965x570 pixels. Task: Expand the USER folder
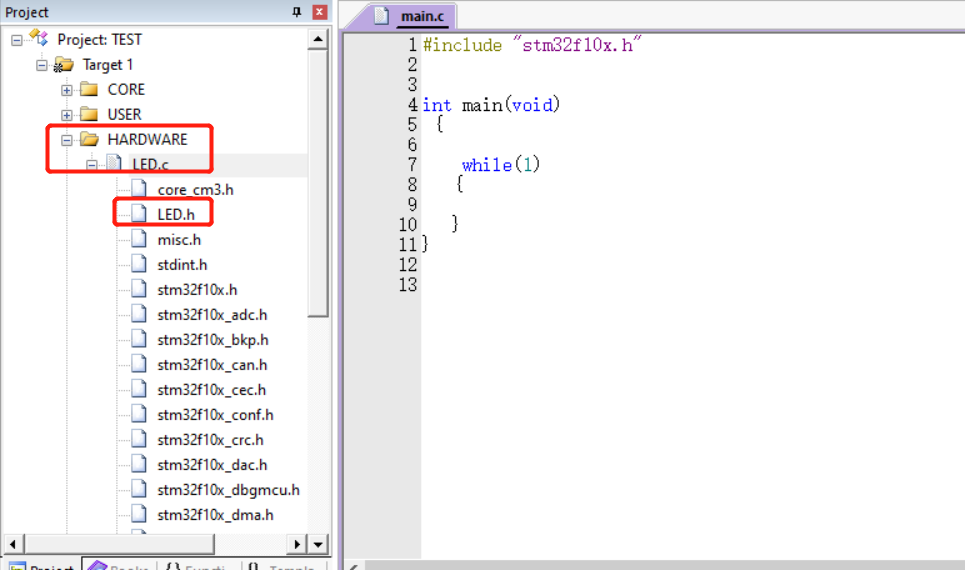66,115
